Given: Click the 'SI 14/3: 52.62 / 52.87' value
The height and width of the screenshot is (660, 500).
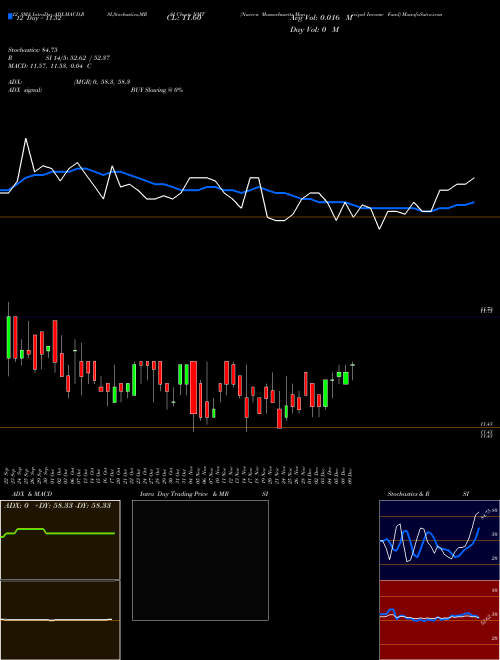Looking at the screenshot, I should click(78, 58).
